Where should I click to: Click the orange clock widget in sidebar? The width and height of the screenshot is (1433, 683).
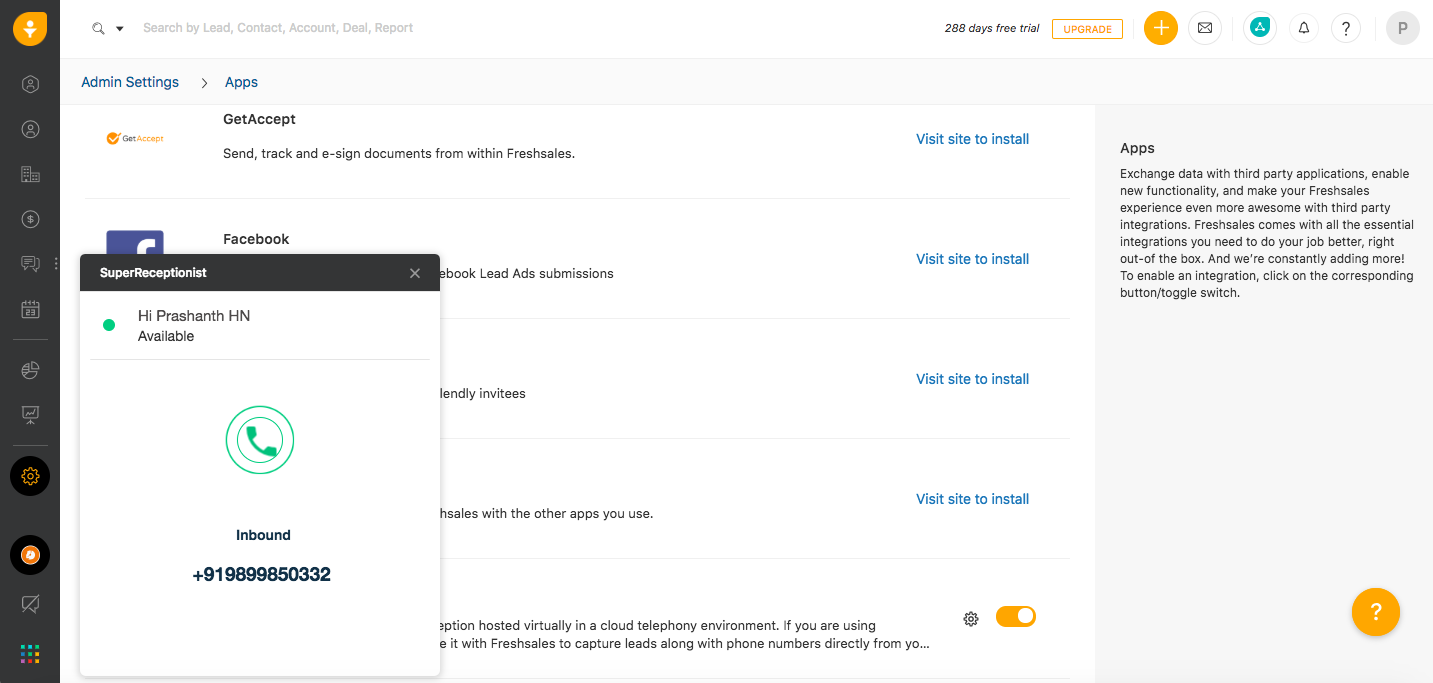[x=30, y=555]
